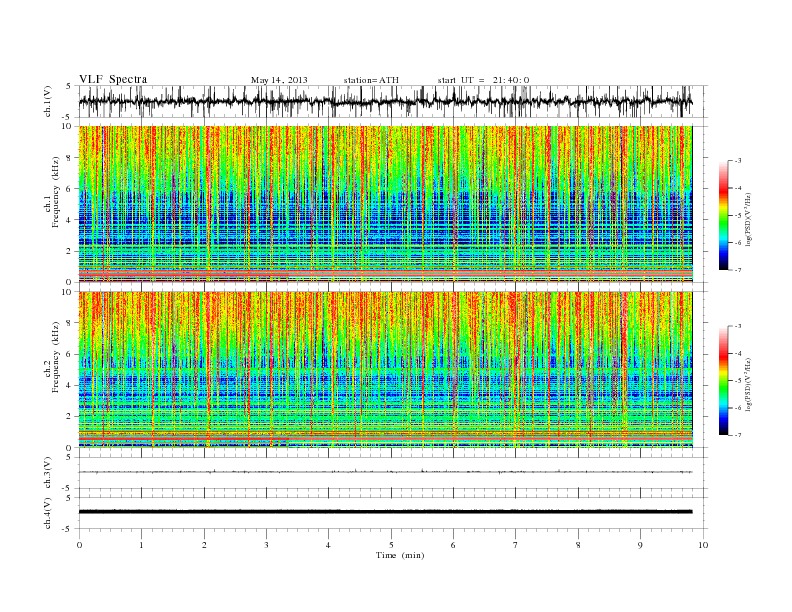The width and height of the screenshot is (792, 612).
Task: Click the ch.3 voltage waveform trace
Action: (x=385, y=472)
